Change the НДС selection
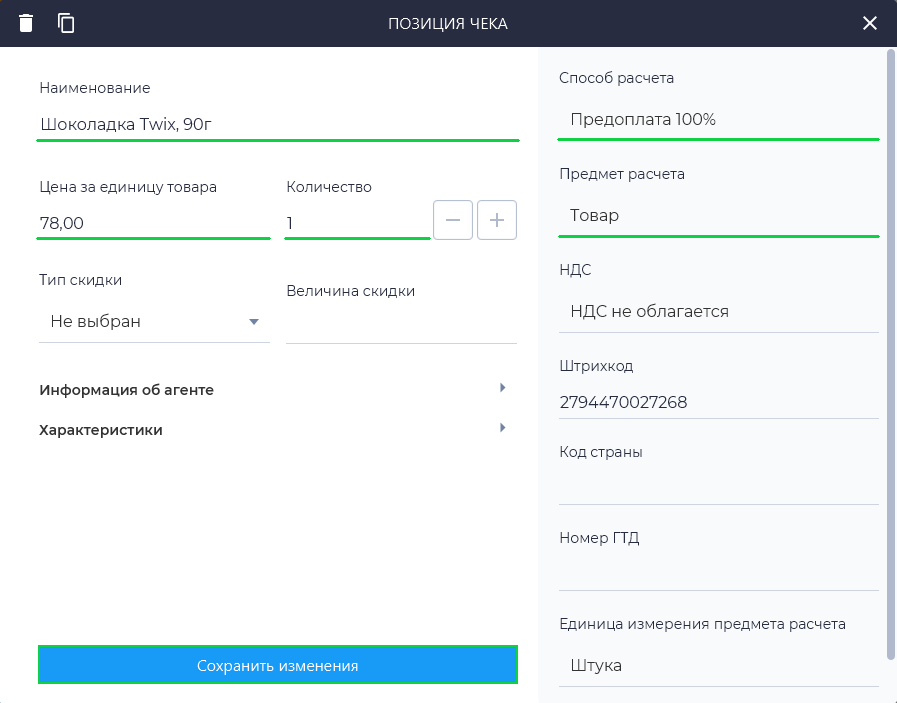Viewport: 897px width, 703px height. point(718,312)
